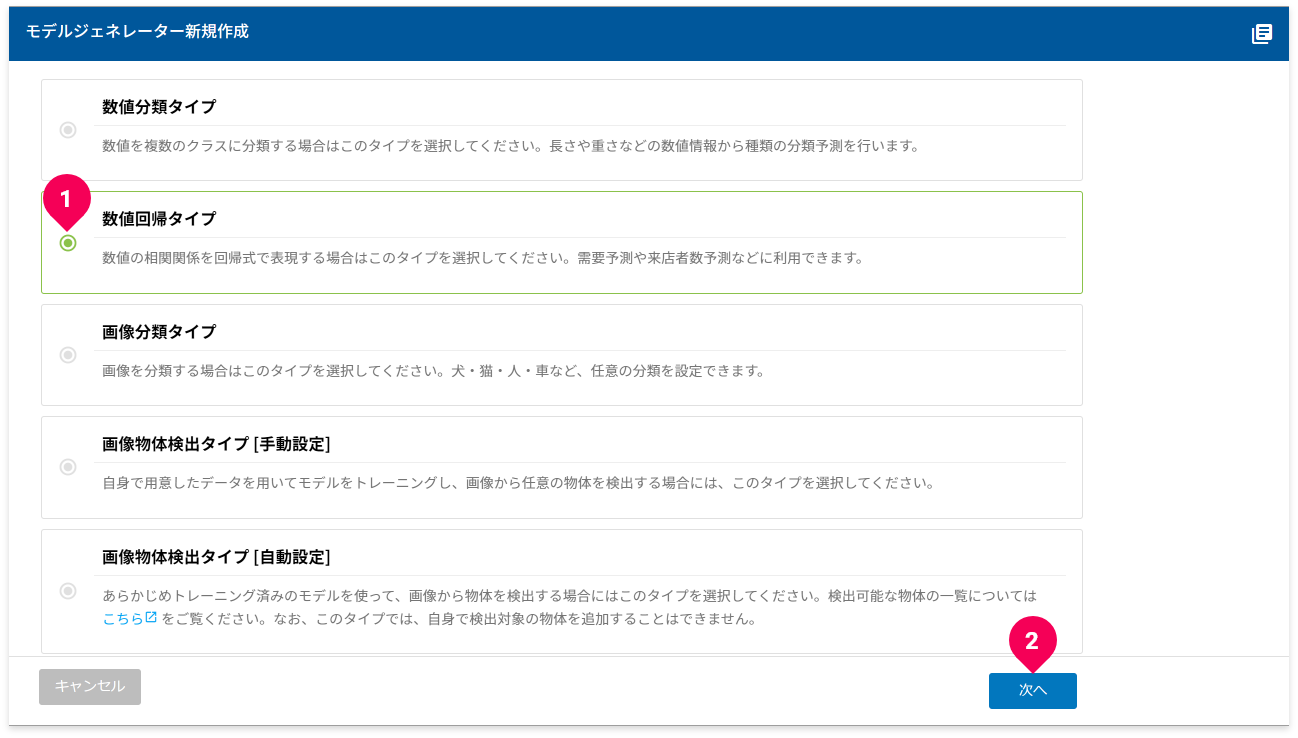Select the 数値回帰タイプ radio button
The height and width of the screenshot is (738, 1298).
click(x=68, y=243)
